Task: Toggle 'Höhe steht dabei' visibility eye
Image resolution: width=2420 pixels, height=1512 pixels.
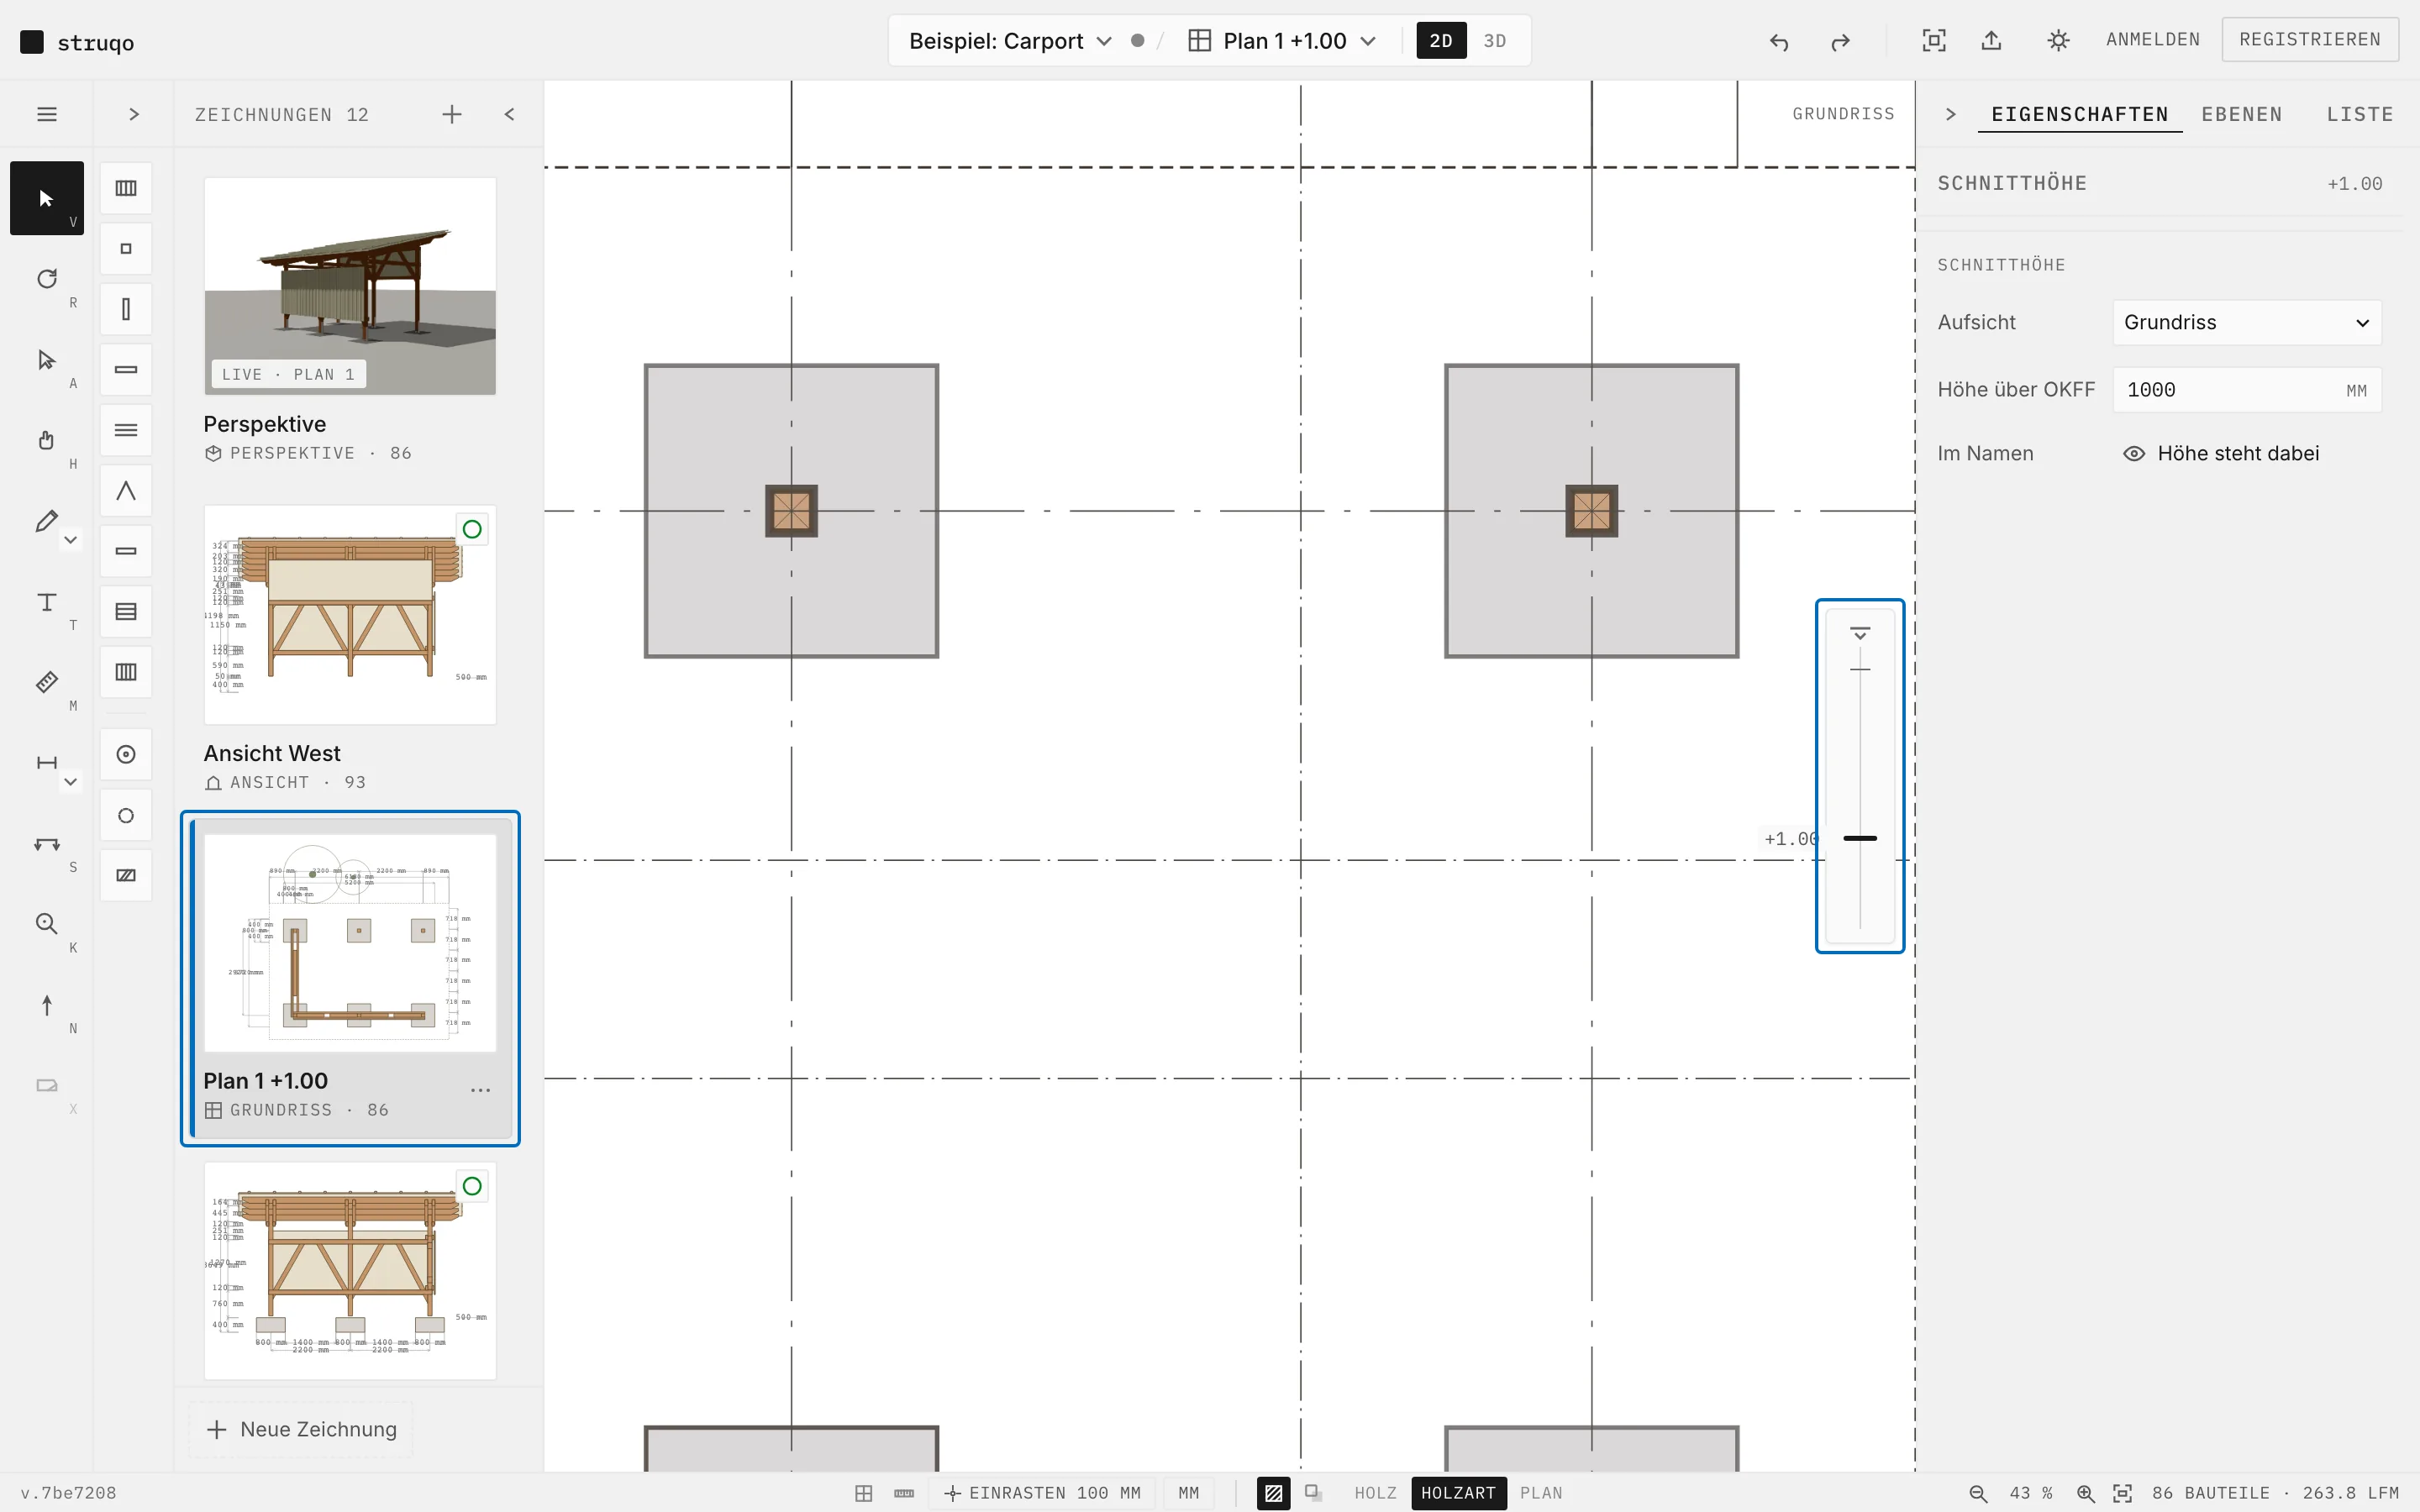Action: tap(2134, 454)
